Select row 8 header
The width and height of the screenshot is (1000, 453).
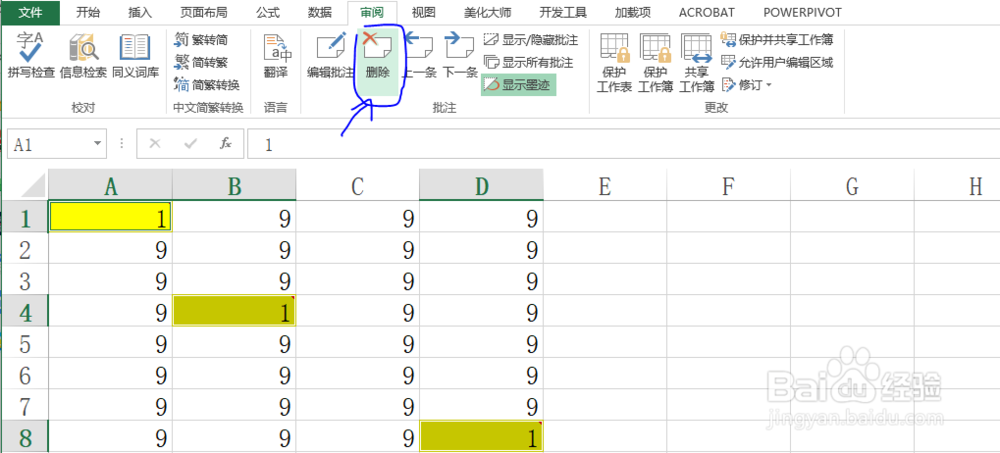coord(26,436)
